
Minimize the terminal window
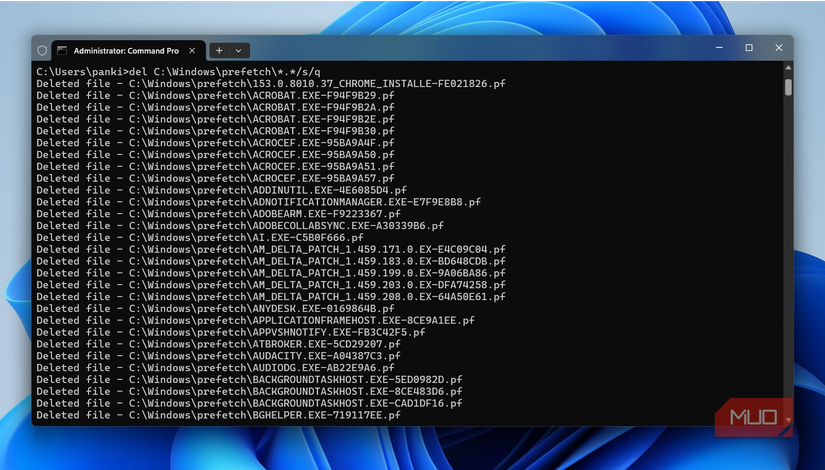click(719, 48)
